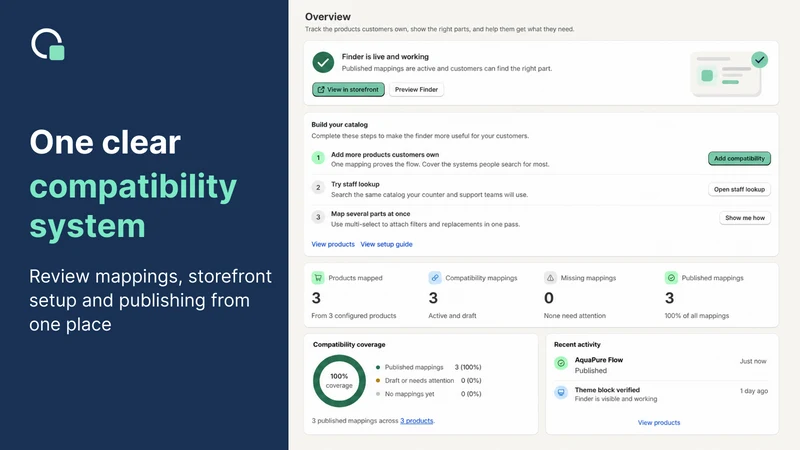Click the Theme block verified icon

pos(561,392)
